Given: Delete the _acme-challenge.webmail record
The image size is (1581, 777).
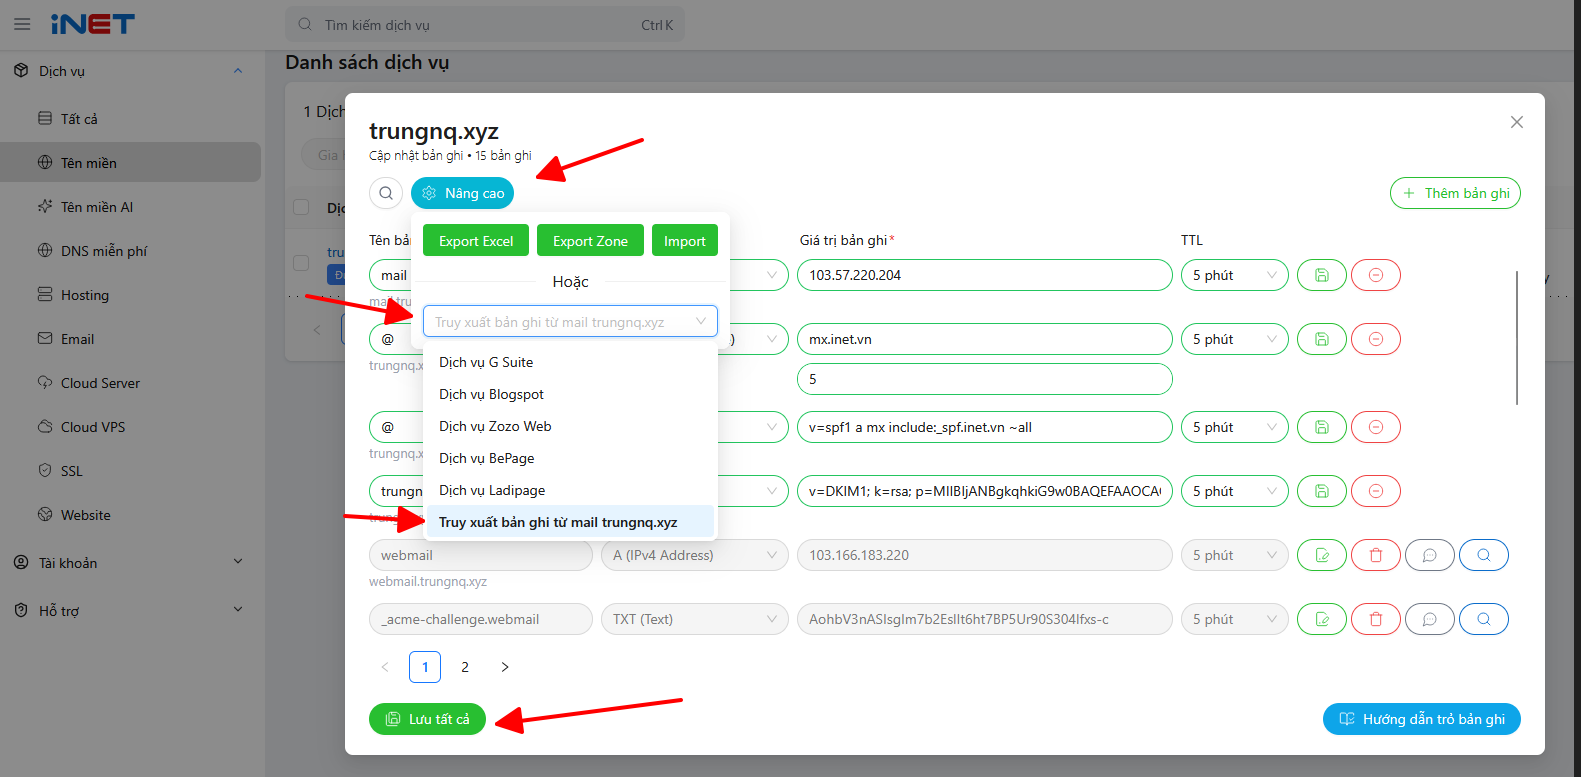Looking at the screenshot, I should 1376,619.
